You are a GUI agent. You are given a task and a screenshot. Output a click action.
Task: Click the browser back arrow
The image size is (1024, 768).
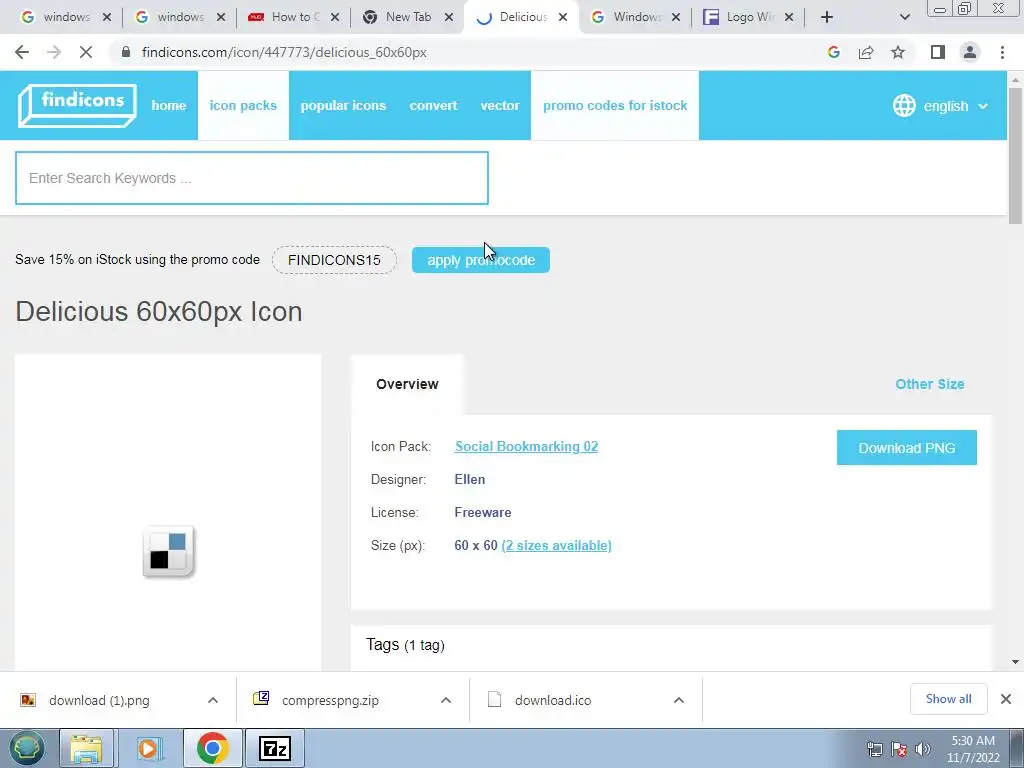point(22,52)
